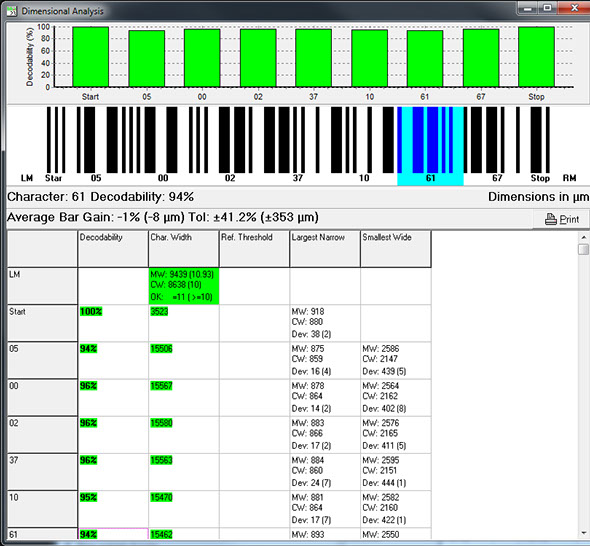Viewport: 590px width, 546px height.
Task: Click the Dimensional Analysis window icon
Action: coord(12,11)
